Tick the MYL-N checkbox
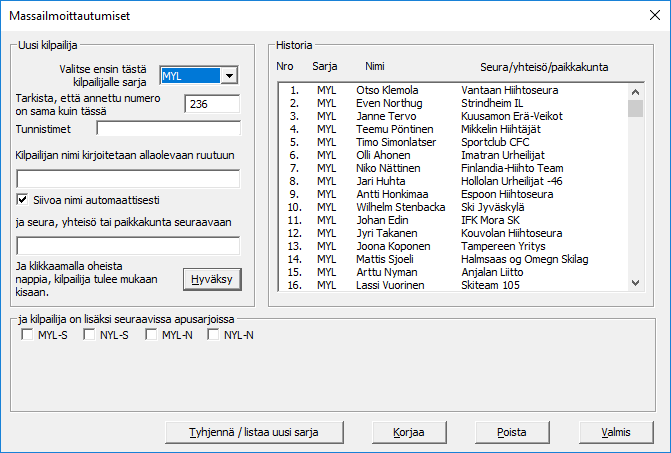Screen dimensions: 671x453 [x=151, y=335]
